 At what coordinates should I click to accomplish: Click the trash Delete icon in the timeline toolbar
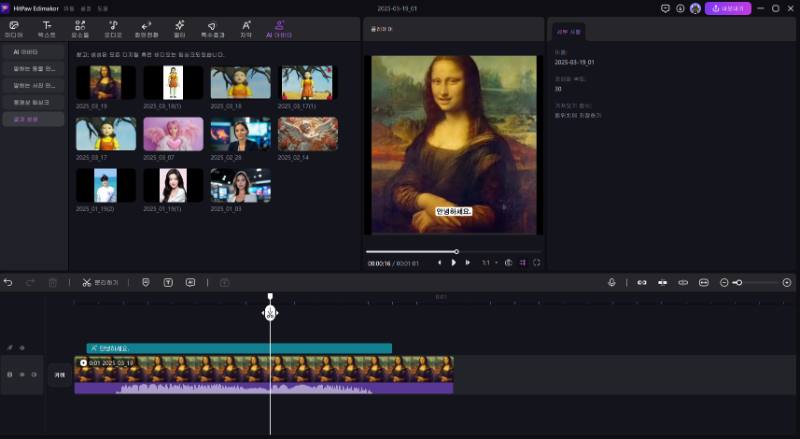point(53,282)
